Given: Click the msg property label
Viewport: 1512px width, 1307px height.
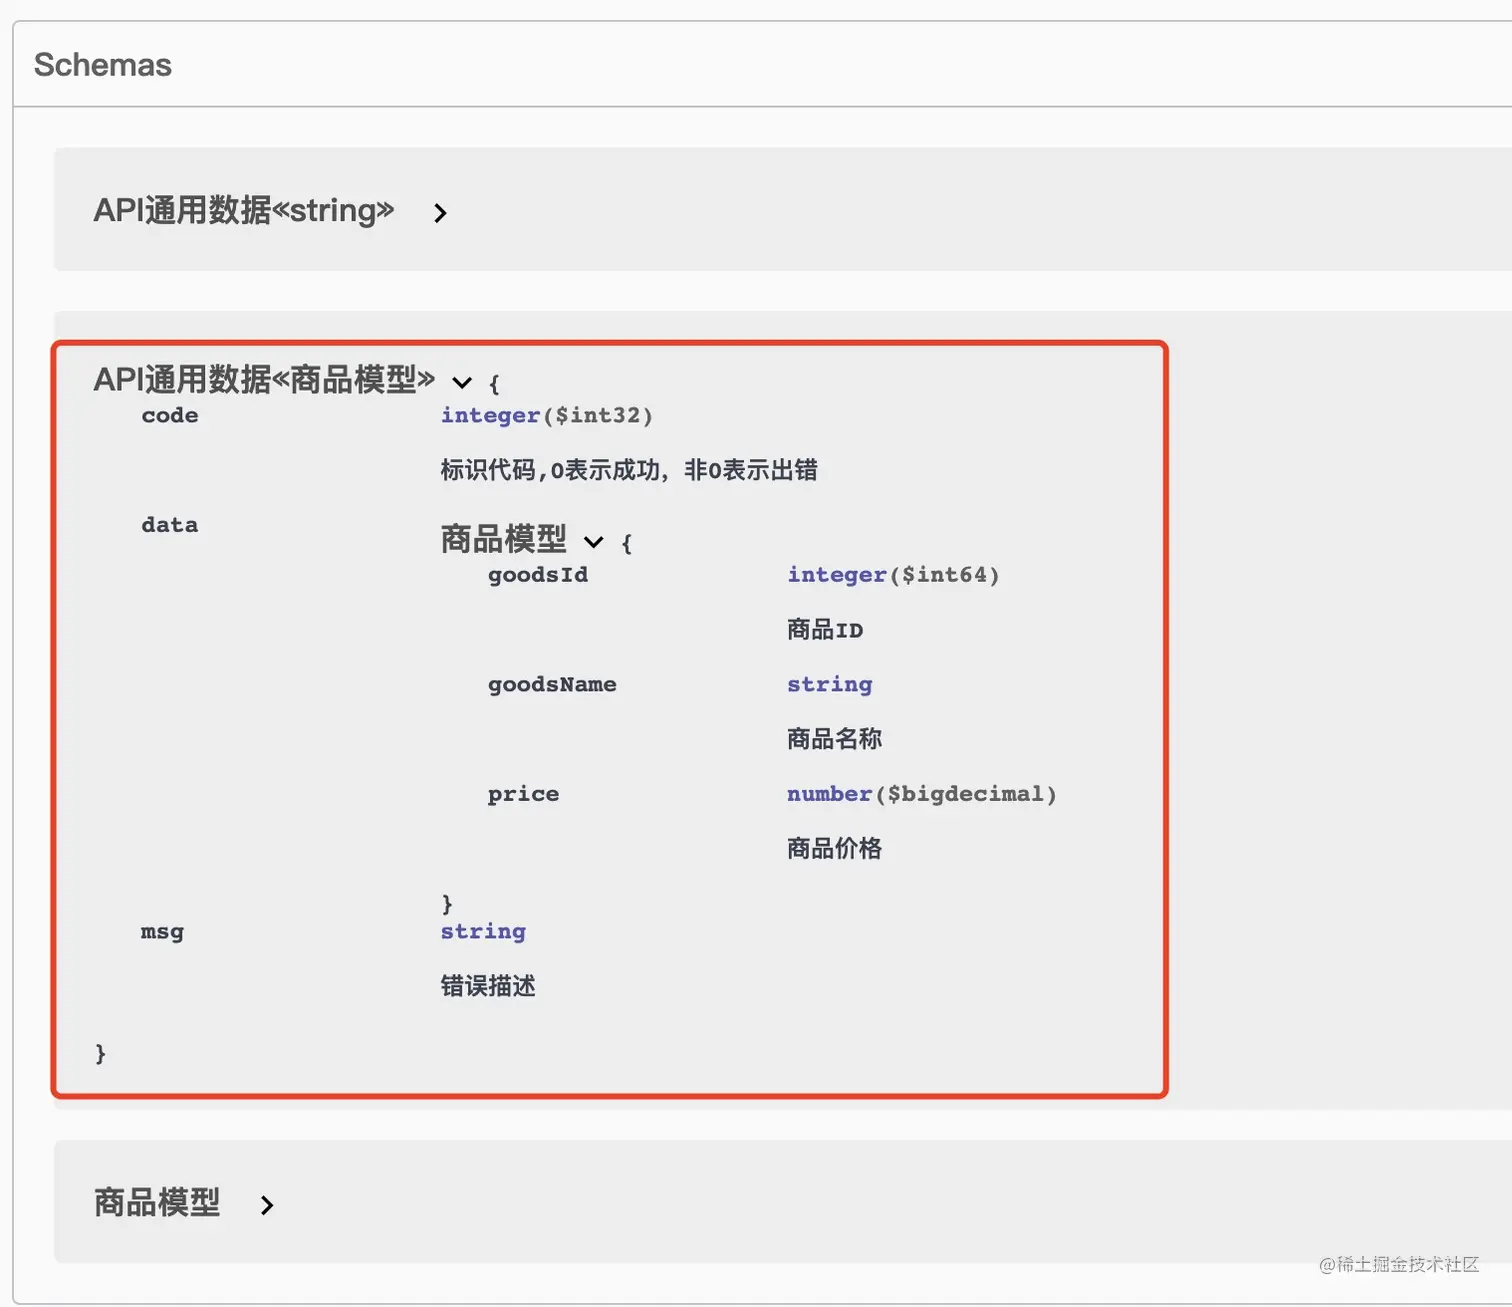Looking at the screenshot, I should pyautogui.click(x=161, y=931).
